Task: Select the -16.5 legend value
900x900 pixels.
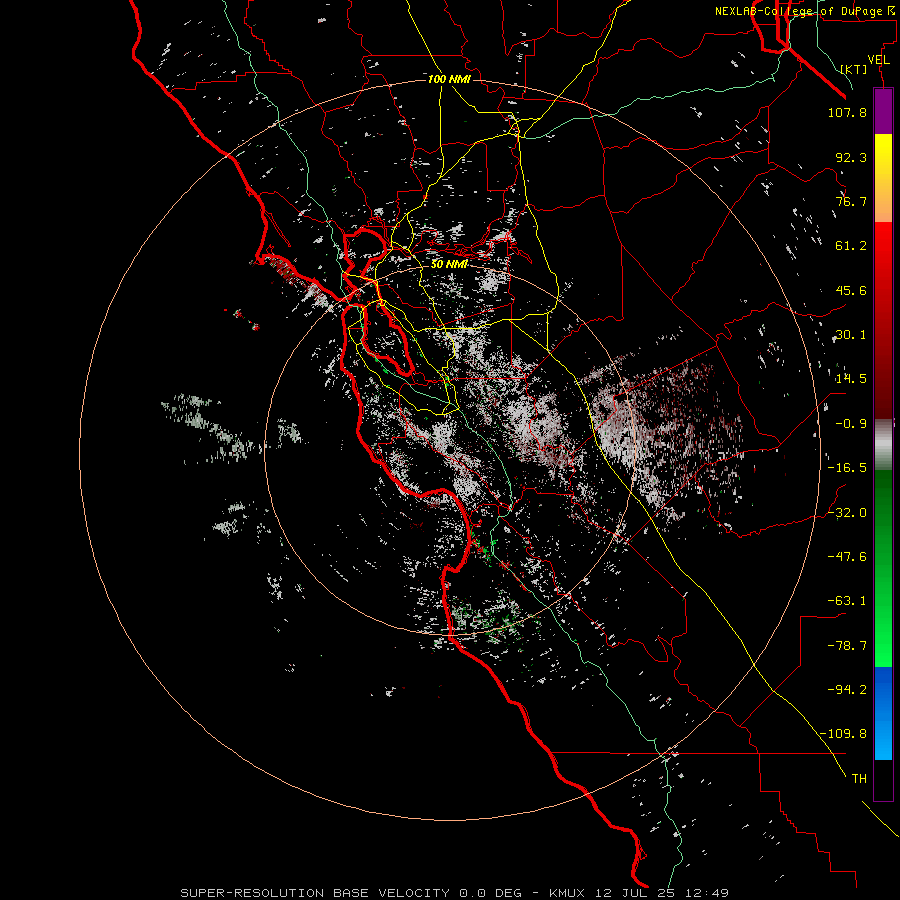Action: [x=847, y=468]
